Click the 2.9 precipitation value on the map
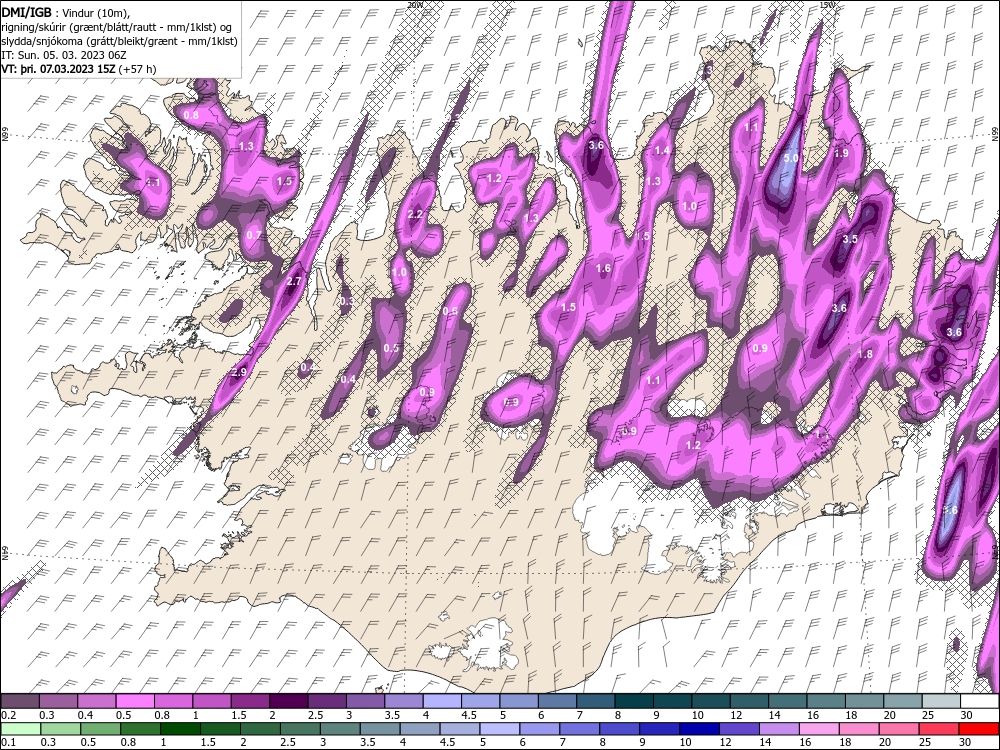 [239, 372]
